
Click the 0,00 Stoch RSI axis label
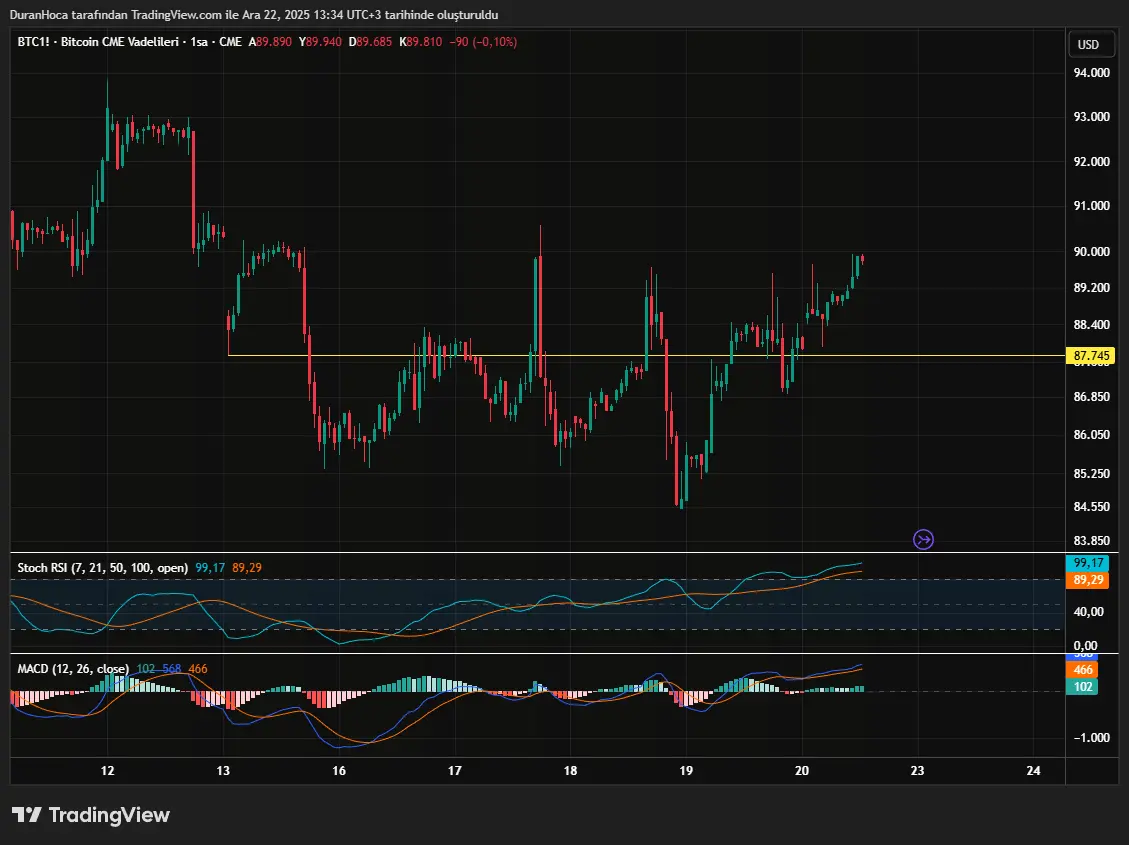tap(1085, 646)
